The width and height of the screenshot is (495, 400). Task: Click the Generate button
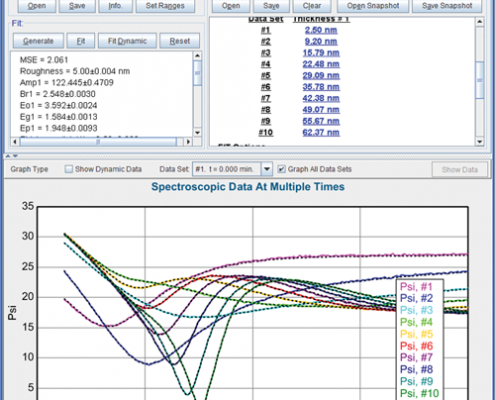click(x=38, y=41)
